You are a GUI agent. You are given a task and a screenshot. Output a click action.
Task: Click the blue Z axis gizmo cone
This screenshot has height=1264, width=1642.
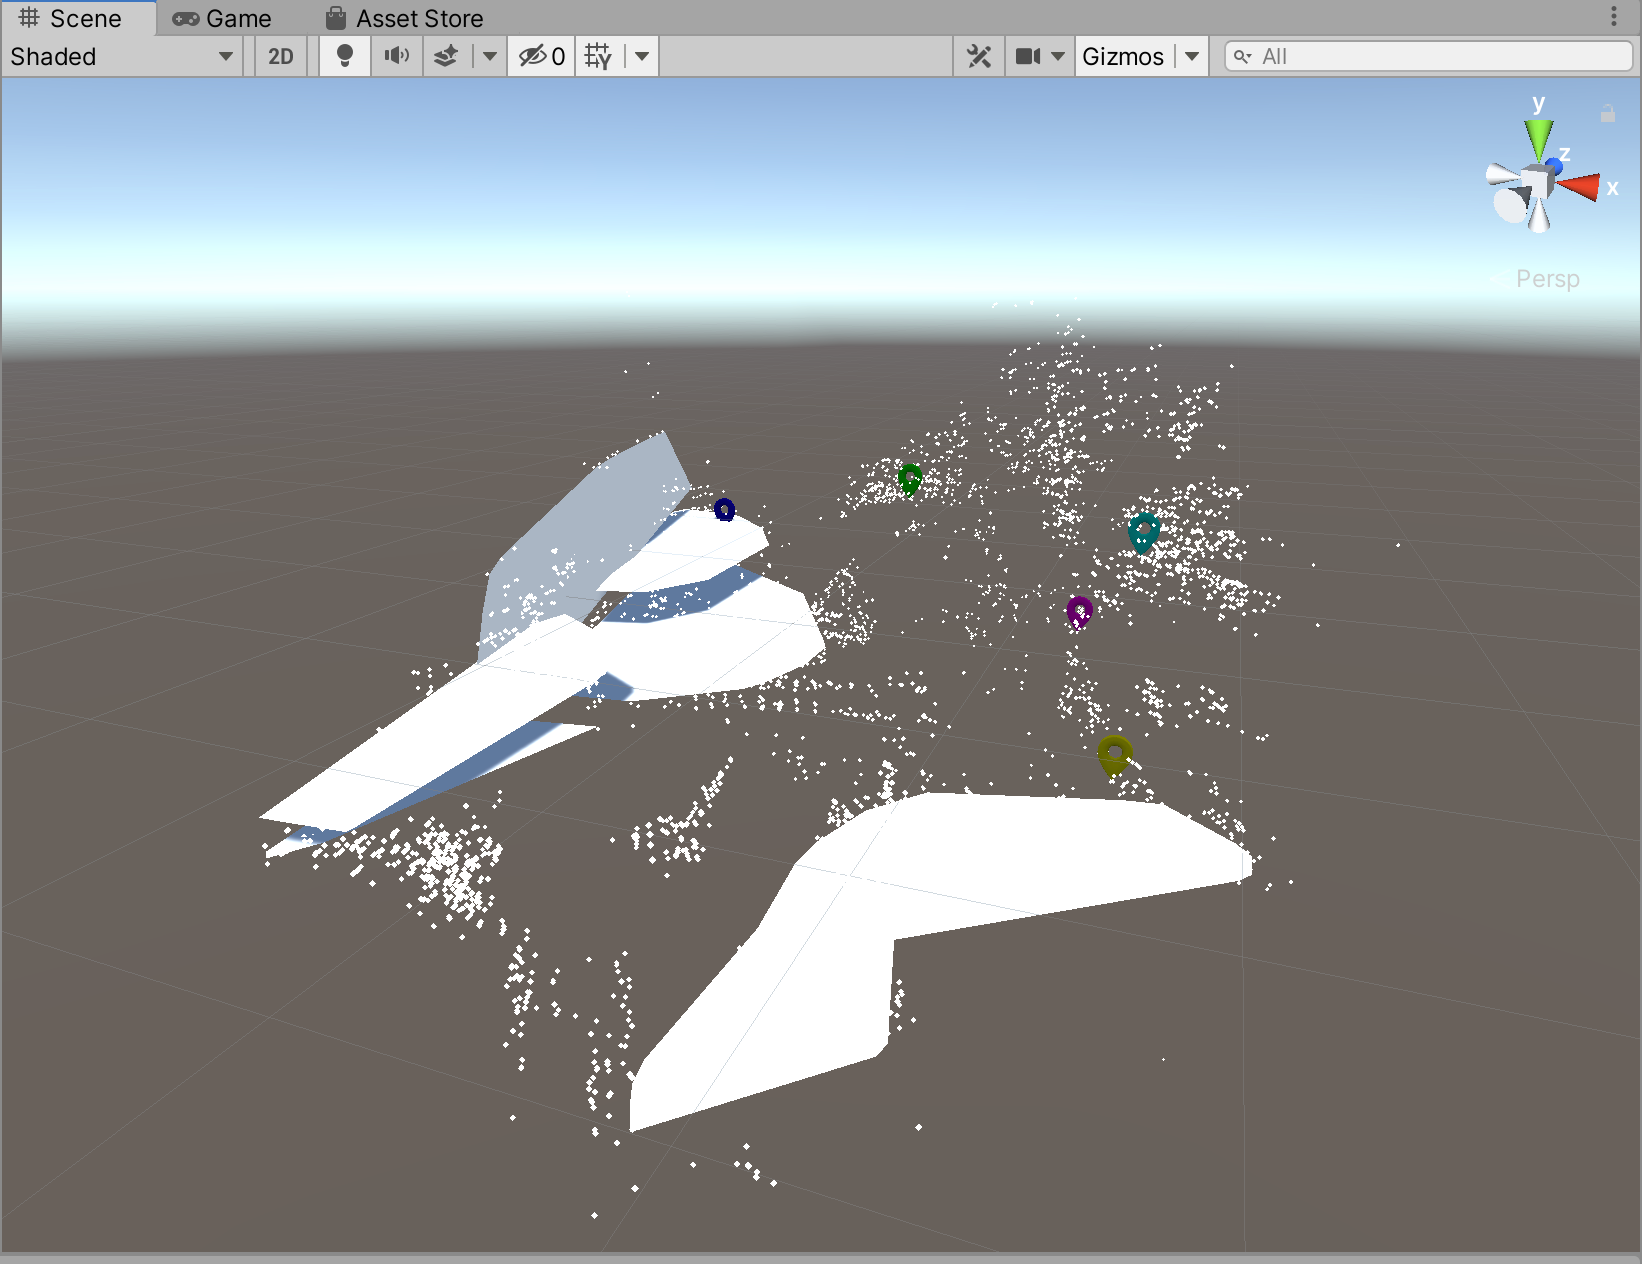(x=1554, y=165)
